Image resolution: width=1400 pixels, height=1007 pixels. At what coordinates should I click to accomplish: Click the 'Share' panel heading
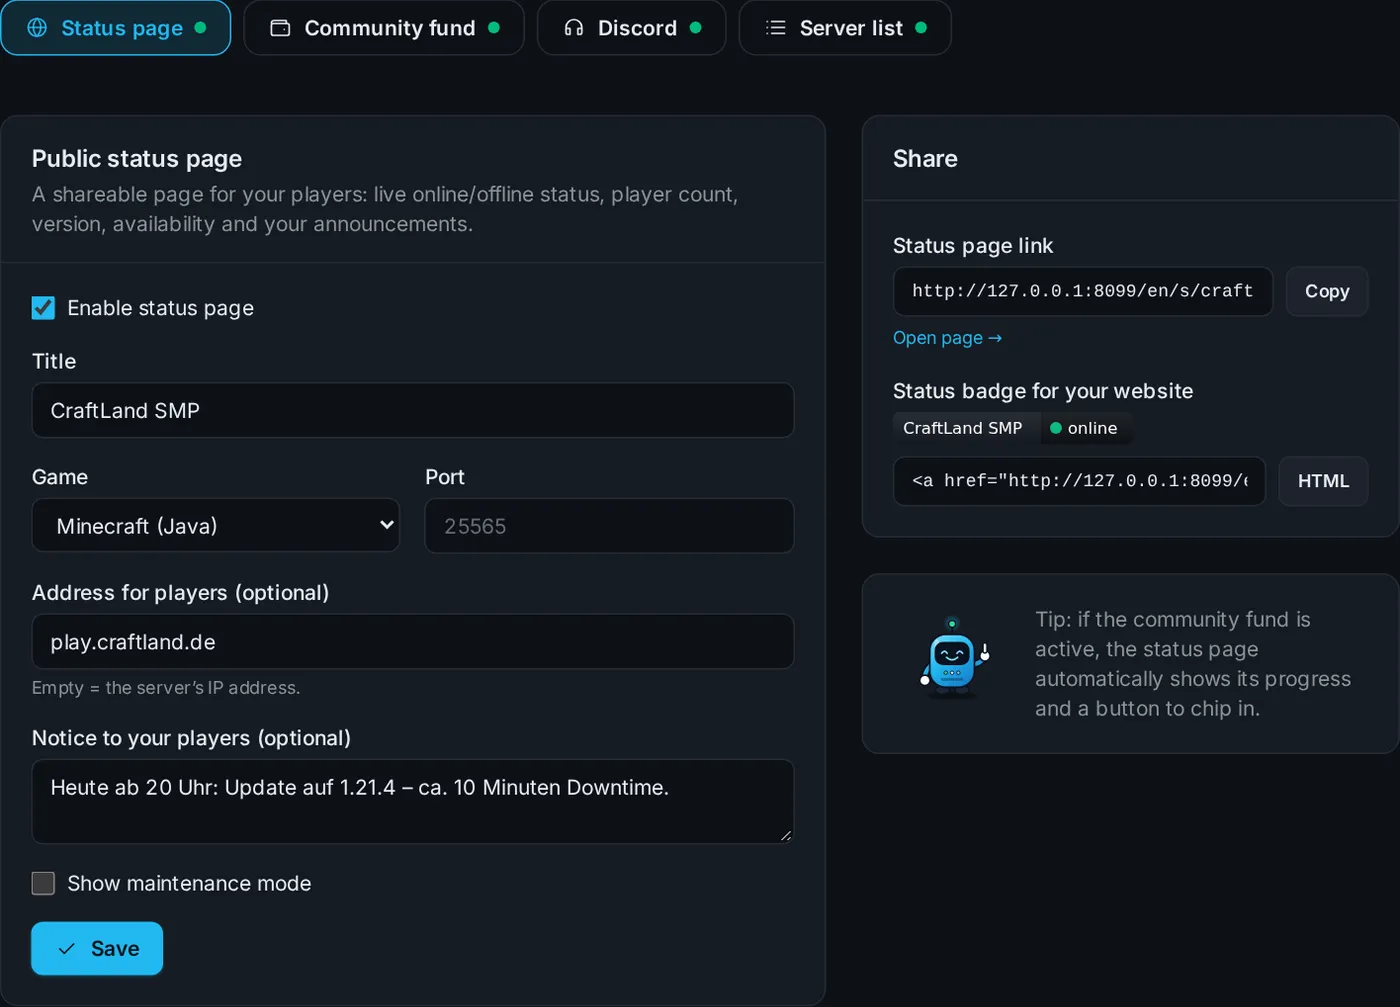(925, 159)
